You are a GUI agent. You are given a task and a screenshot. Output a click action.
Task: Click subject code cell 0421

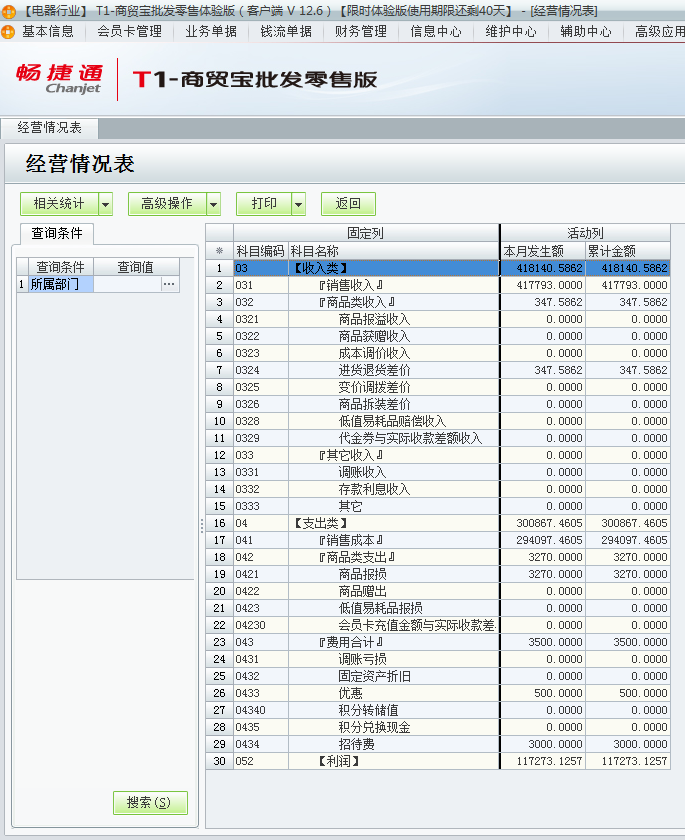click(261, 574)
